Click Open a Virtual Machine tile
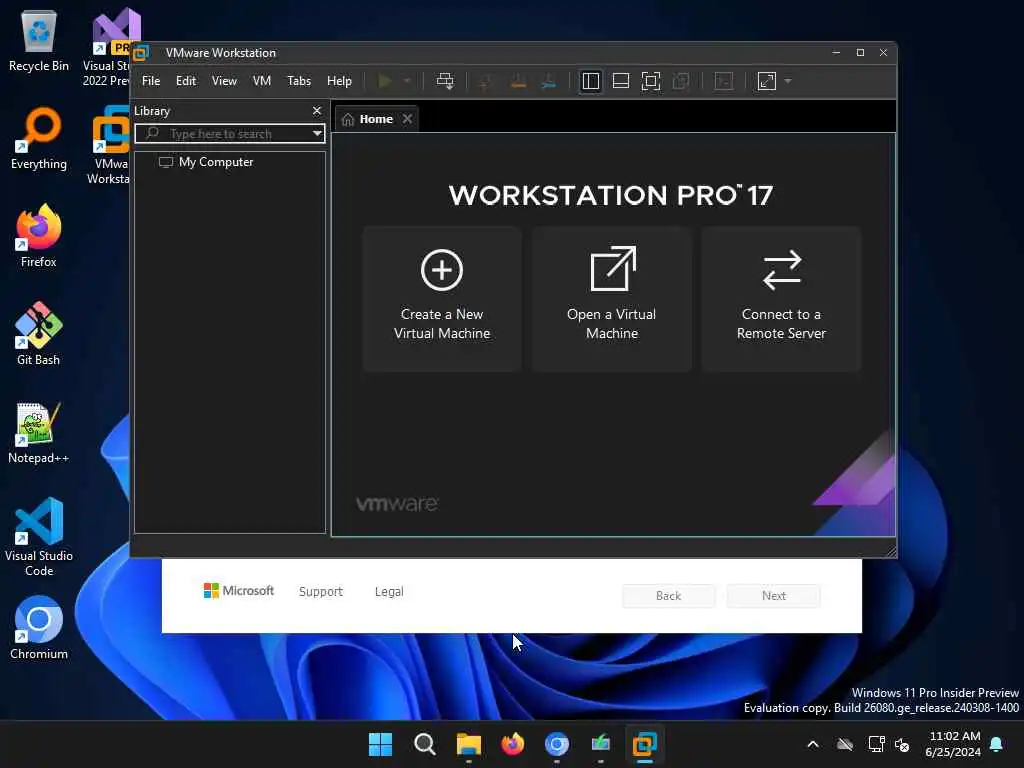 click(x=612, y=299)
